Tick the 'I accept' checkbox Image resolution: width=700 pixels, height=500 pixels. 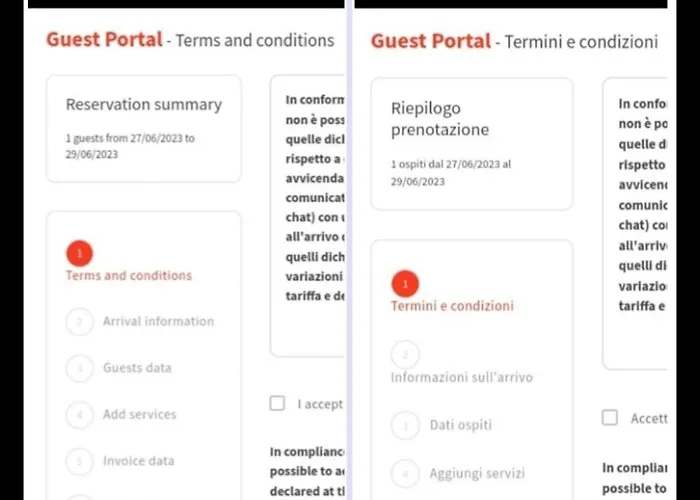[278, 404]
